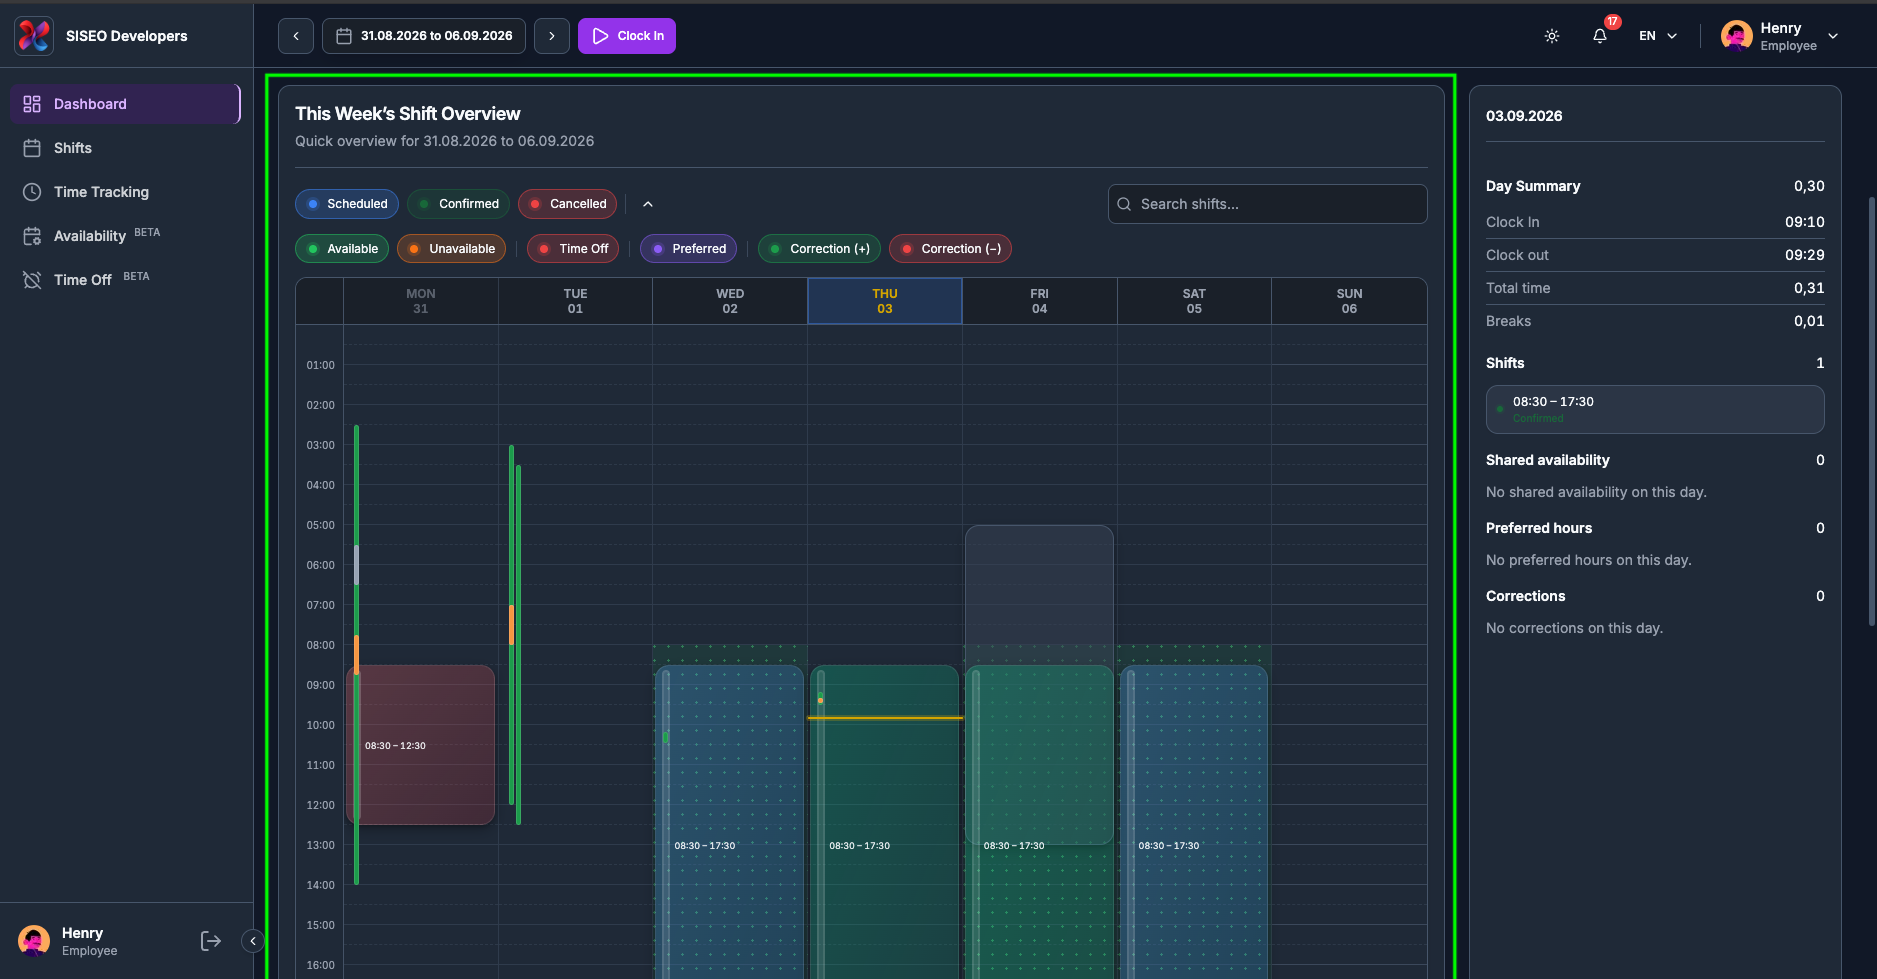This screenshot has width=1877, height=979.
Task: Click the This Week's Shift Overview title
Action: [408, 114]
